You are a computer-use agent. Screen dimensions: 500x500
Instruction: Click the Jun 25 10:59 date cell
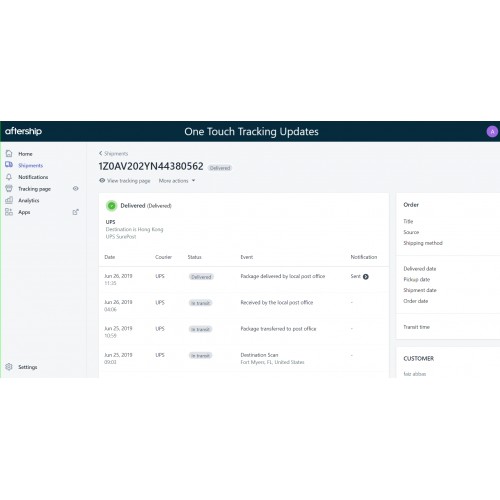click(118, 332)
